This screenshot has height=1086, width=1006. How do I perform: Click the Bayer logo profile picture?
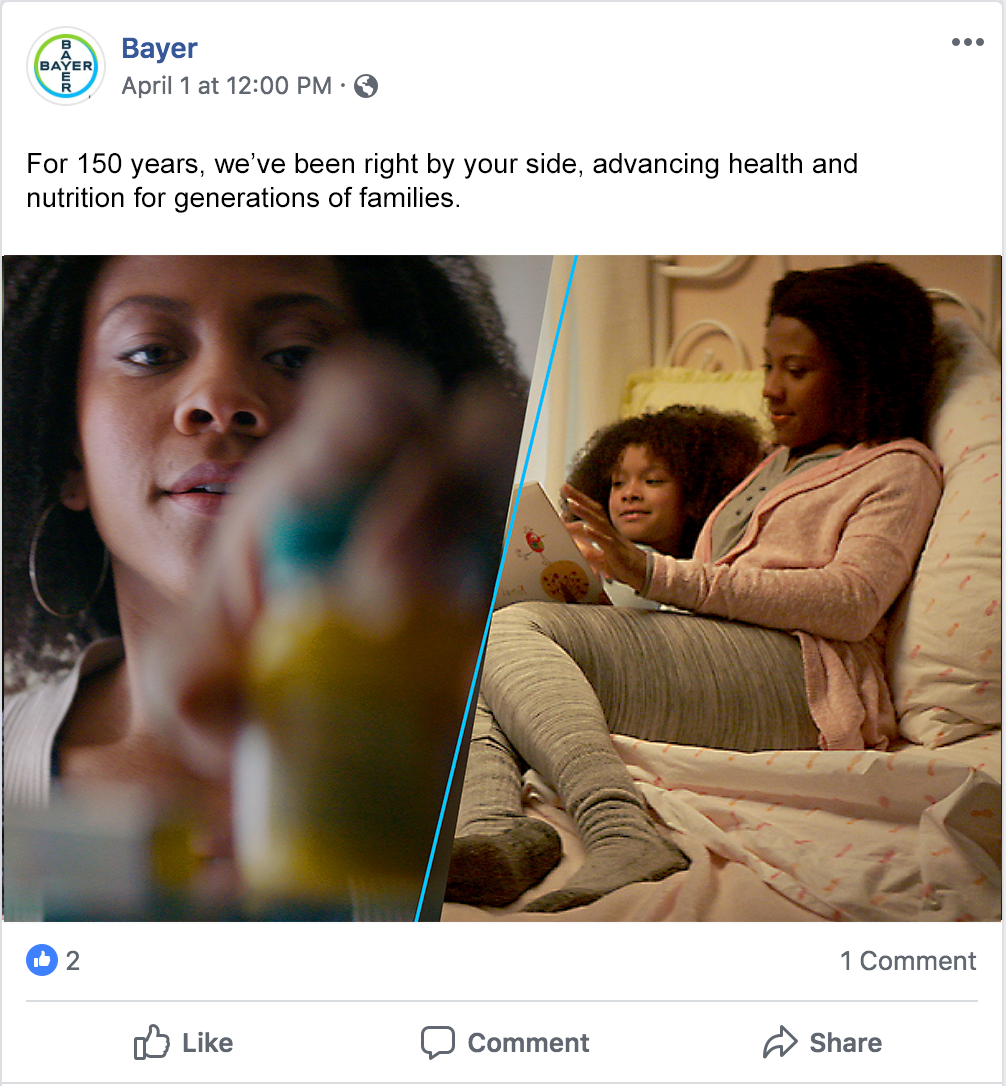click(x=66, y=66)
